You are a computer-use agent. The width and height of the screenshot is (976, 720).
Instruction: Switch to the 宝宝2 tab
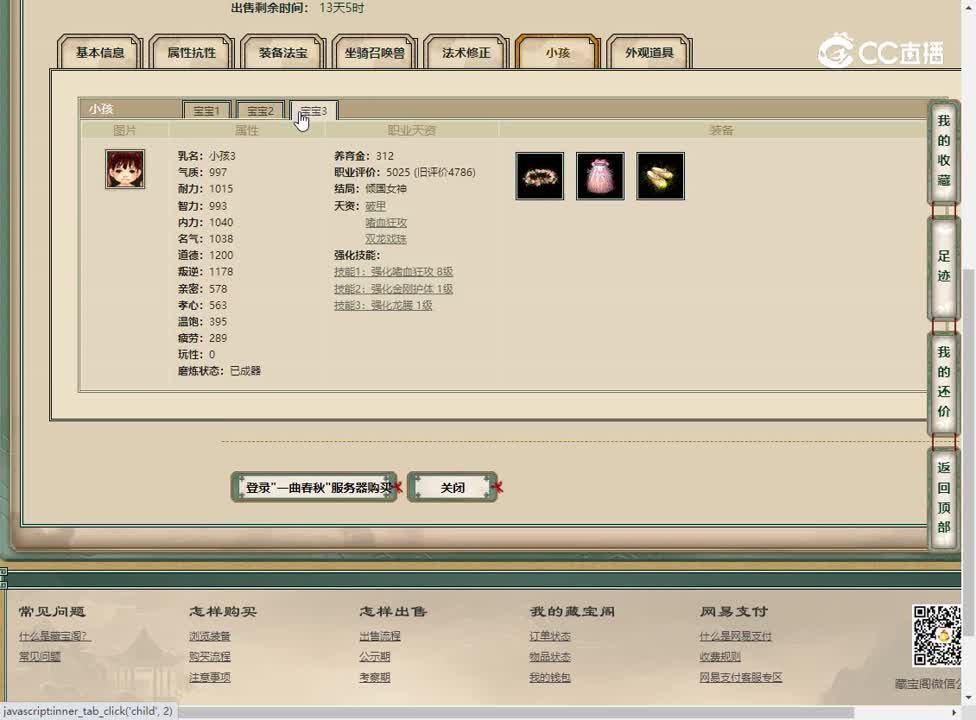click(260, 111)
